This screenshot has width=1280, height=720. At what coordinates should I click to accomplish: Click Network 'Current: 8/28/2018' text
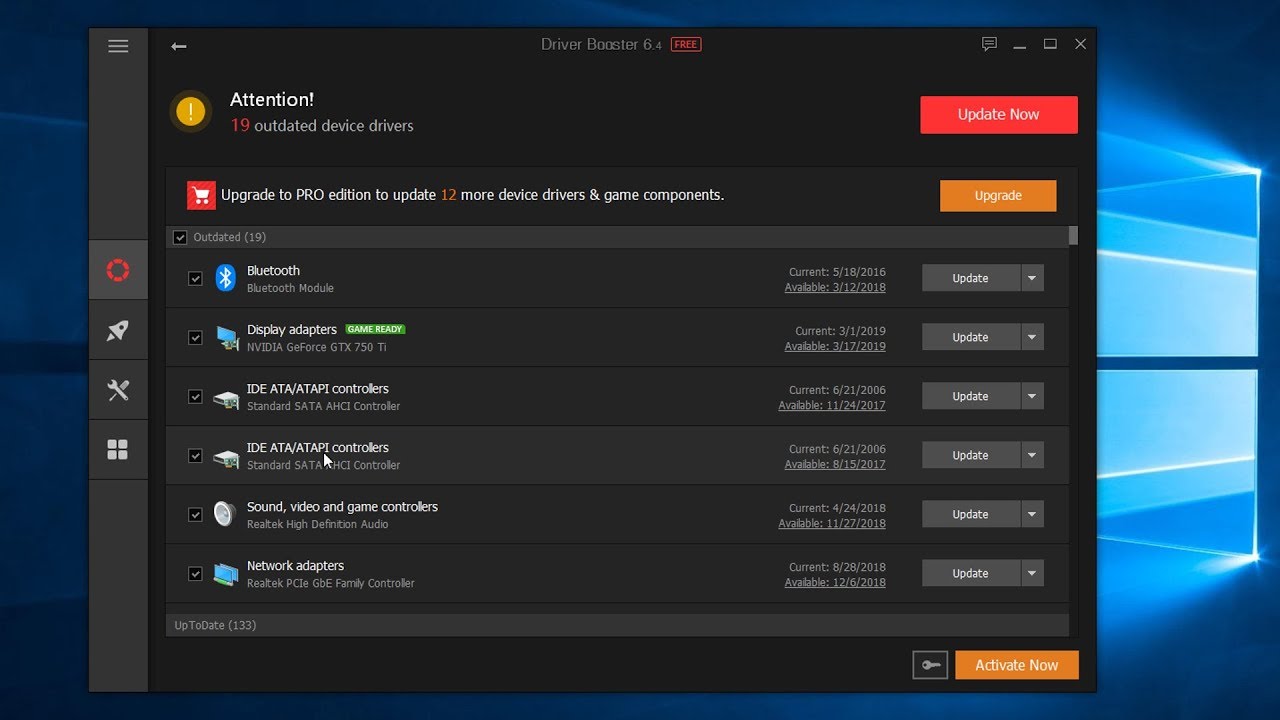point(837,567)
